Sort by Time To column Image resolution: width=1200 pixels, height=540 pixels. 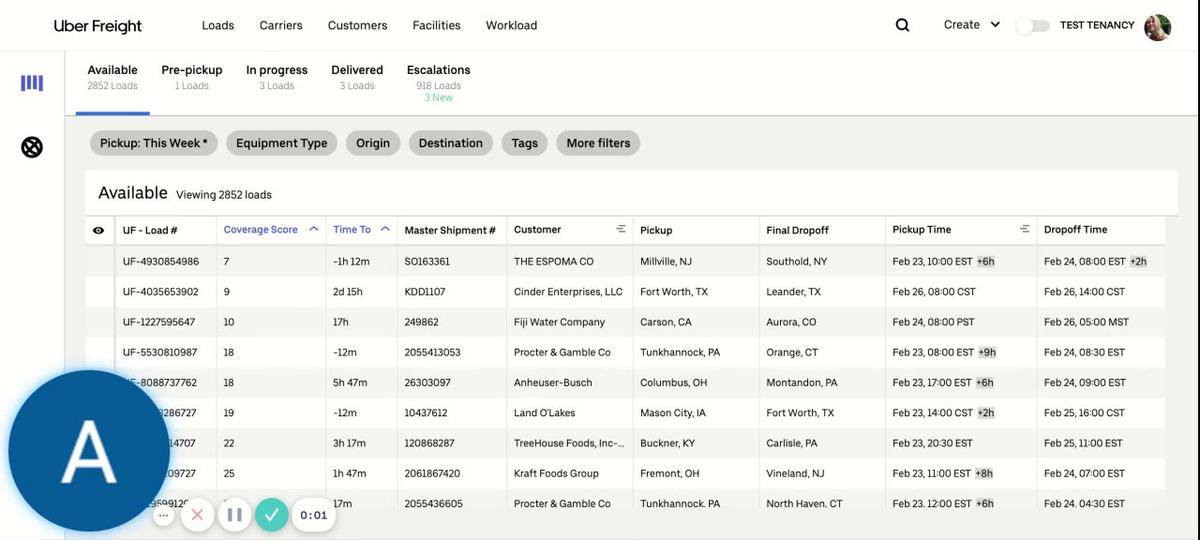click(x=361, y=229)
